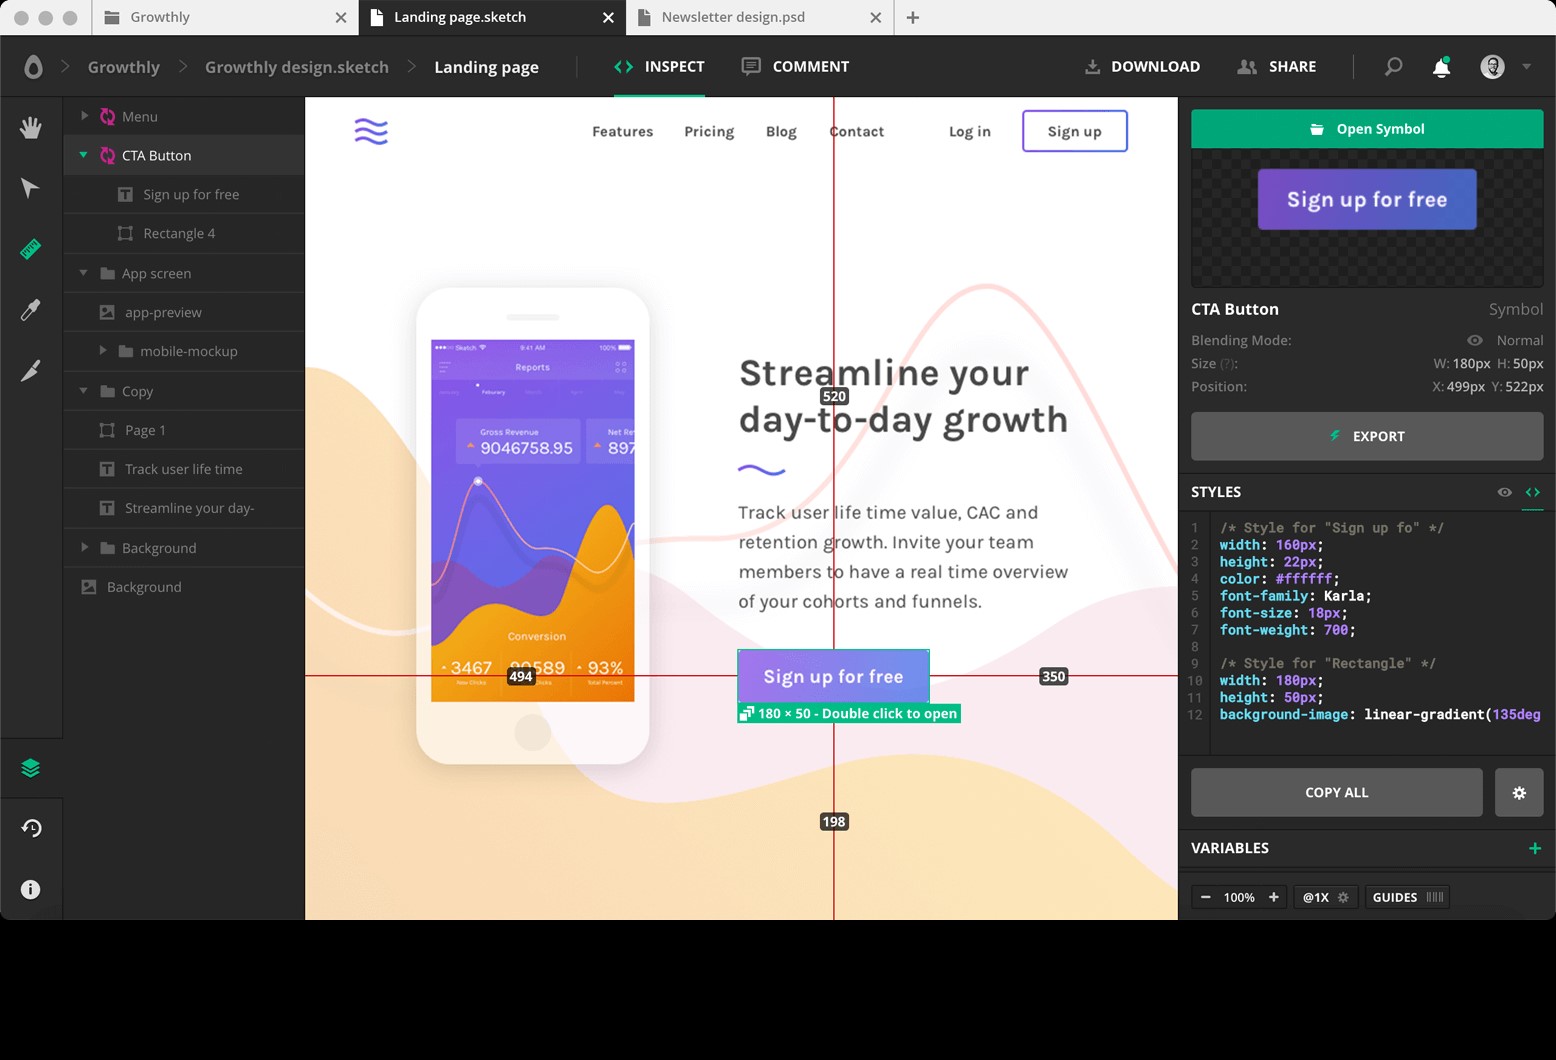Open the style code settings gear beside Copy All
This screenshot has width=1556, height=1060.
tap(1519, 792)
